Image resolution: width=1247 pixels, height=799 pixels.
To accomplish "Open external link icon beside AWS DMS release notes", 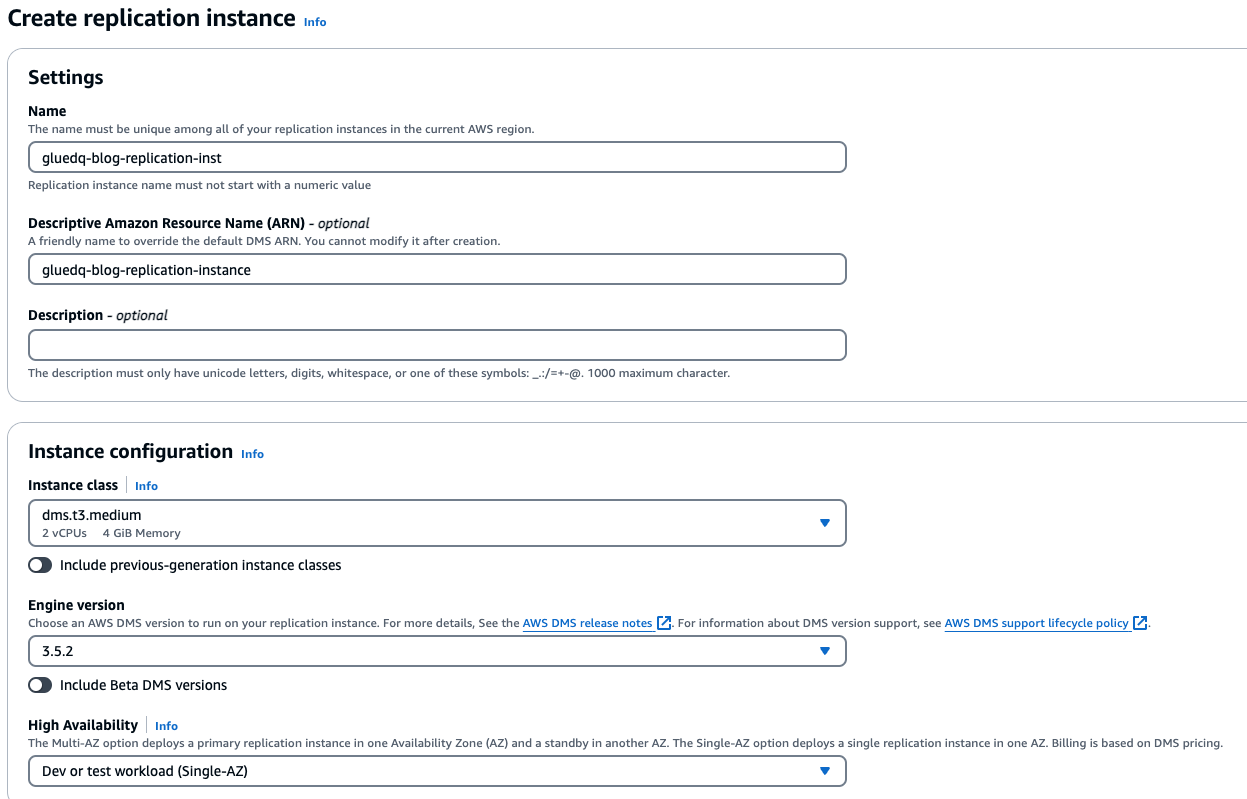I will 664,623.
